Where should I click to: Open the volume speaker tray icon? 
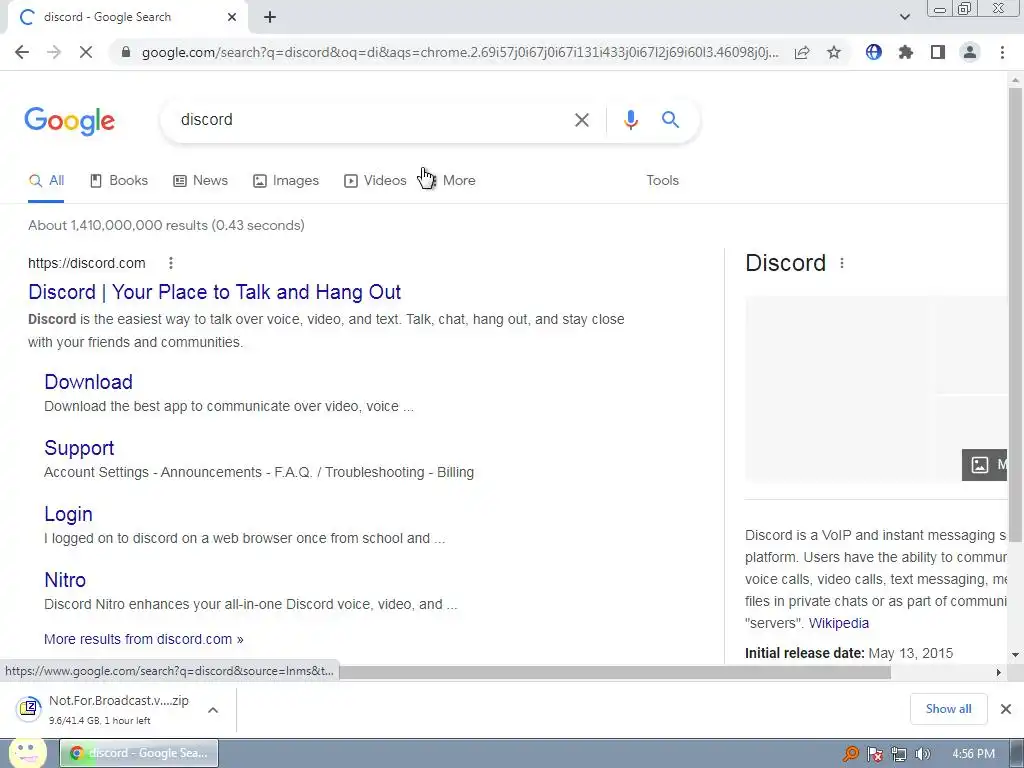(x=922, y=754)
